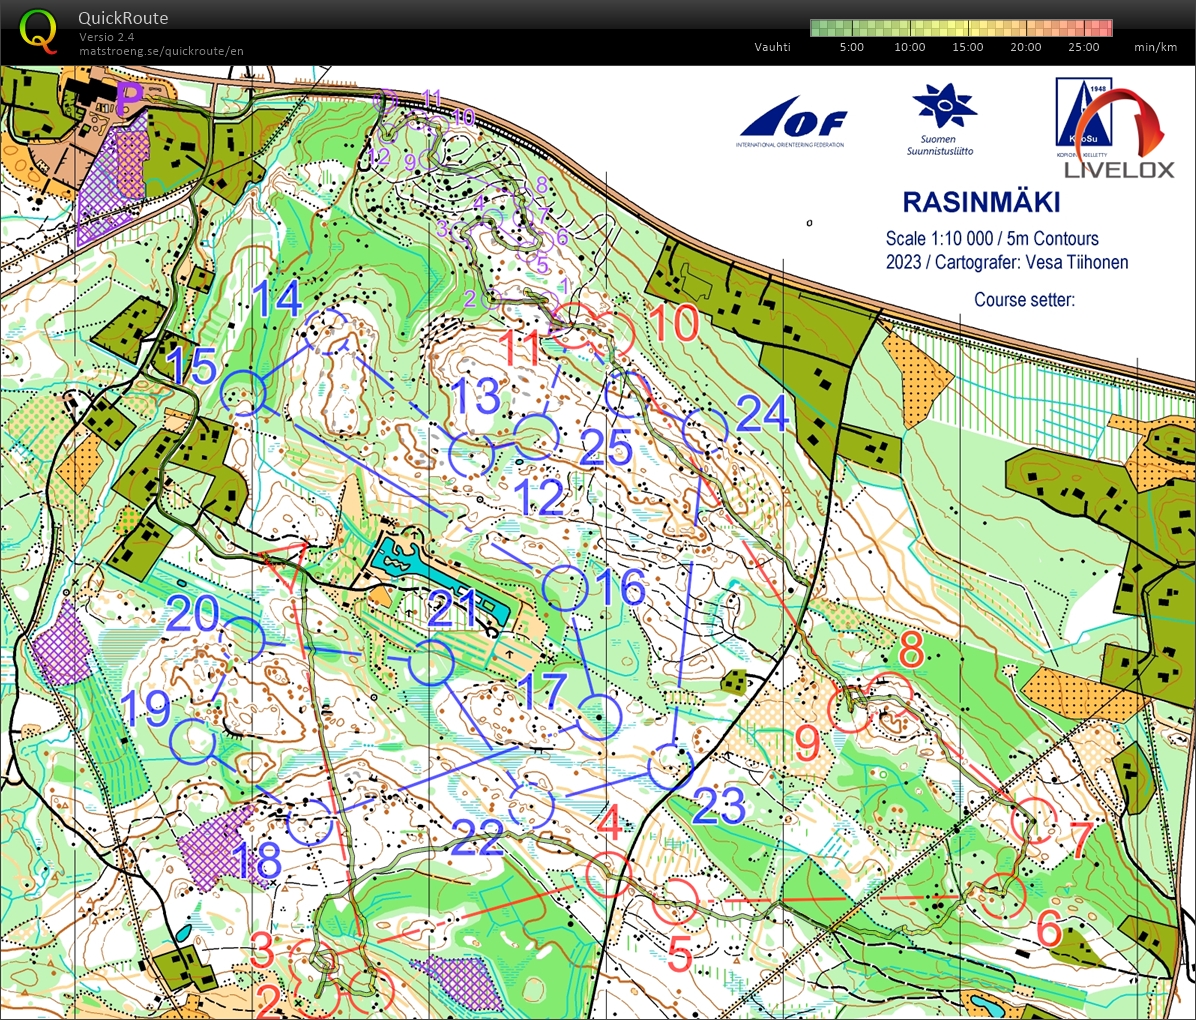The image size is (1196, 1020).
Task: Click the min/km unit label
Action: coord(1155,47)
